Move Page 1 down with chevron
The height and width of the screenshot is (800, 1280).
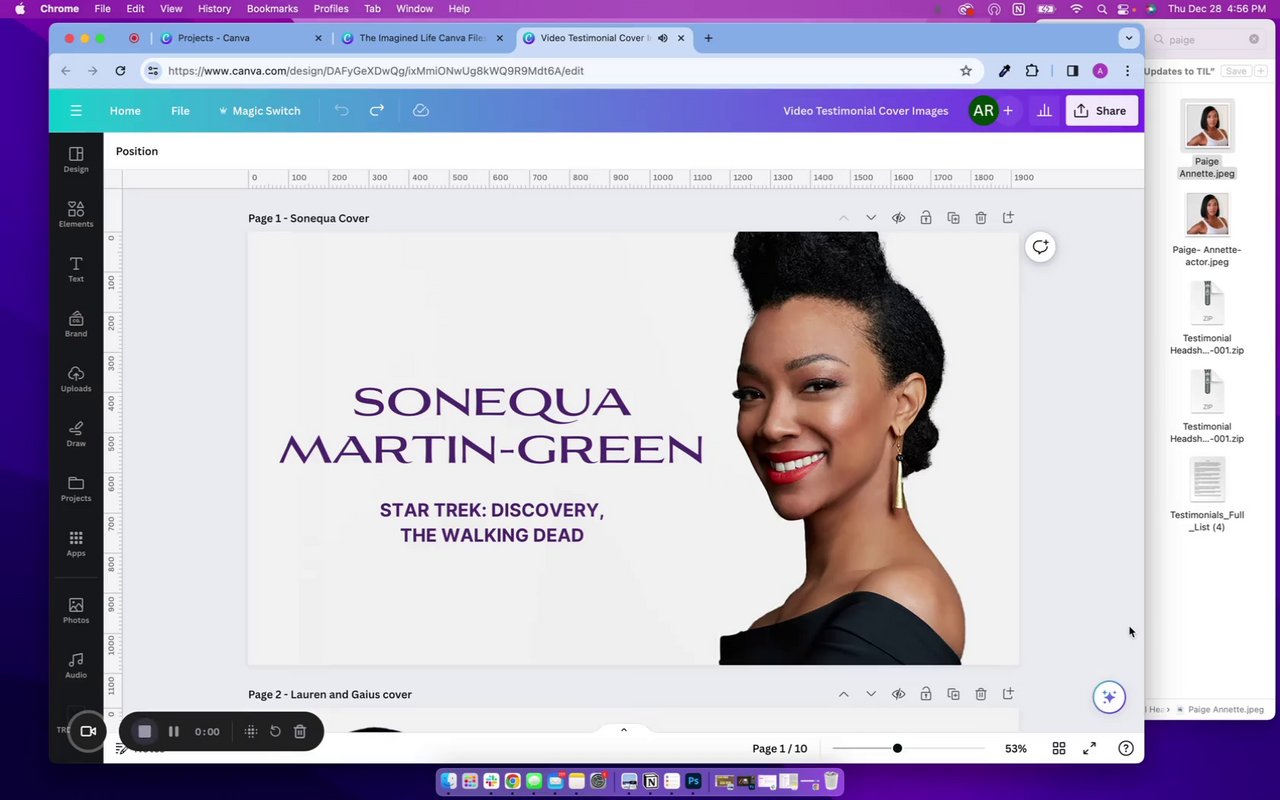coord(871,218)
